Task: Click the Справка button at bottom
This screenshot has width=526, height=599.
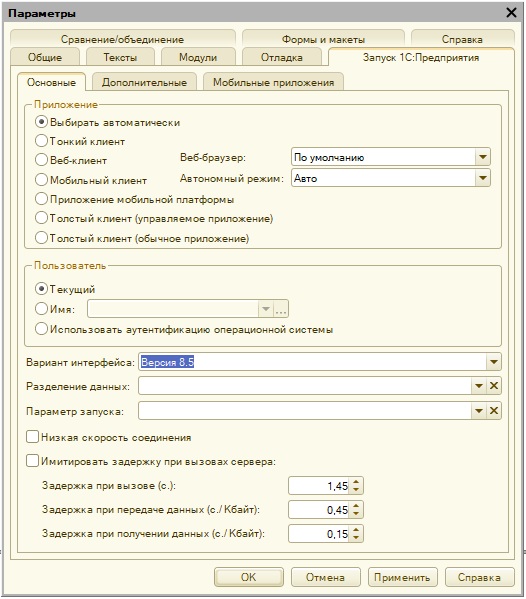Action: click(479, 577)
